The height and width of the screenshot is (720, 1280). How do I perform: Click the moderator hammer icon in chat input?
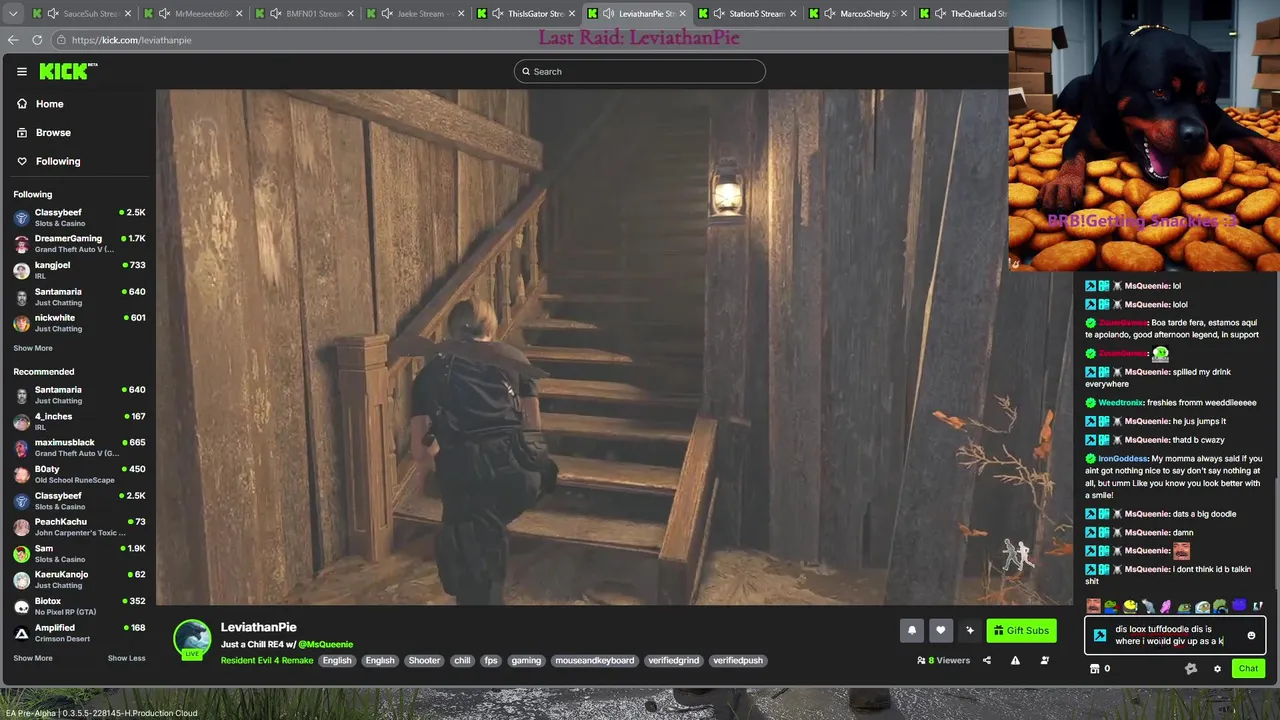tap(1100, 636)
